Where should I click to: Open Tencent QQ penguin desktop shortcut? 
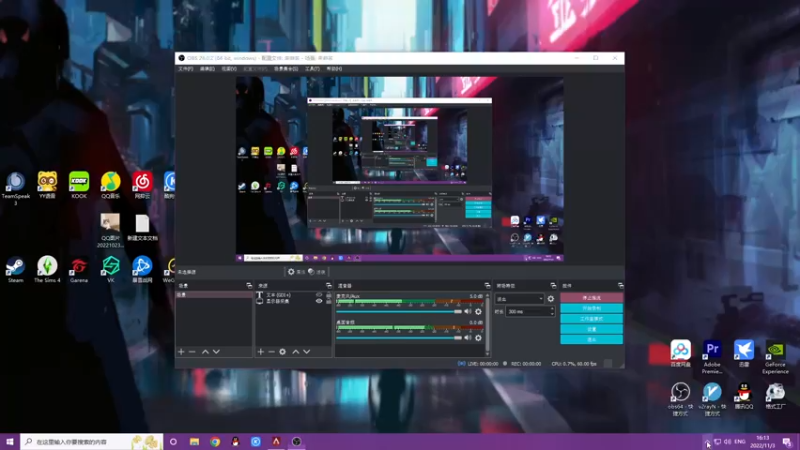coord(744,396)
